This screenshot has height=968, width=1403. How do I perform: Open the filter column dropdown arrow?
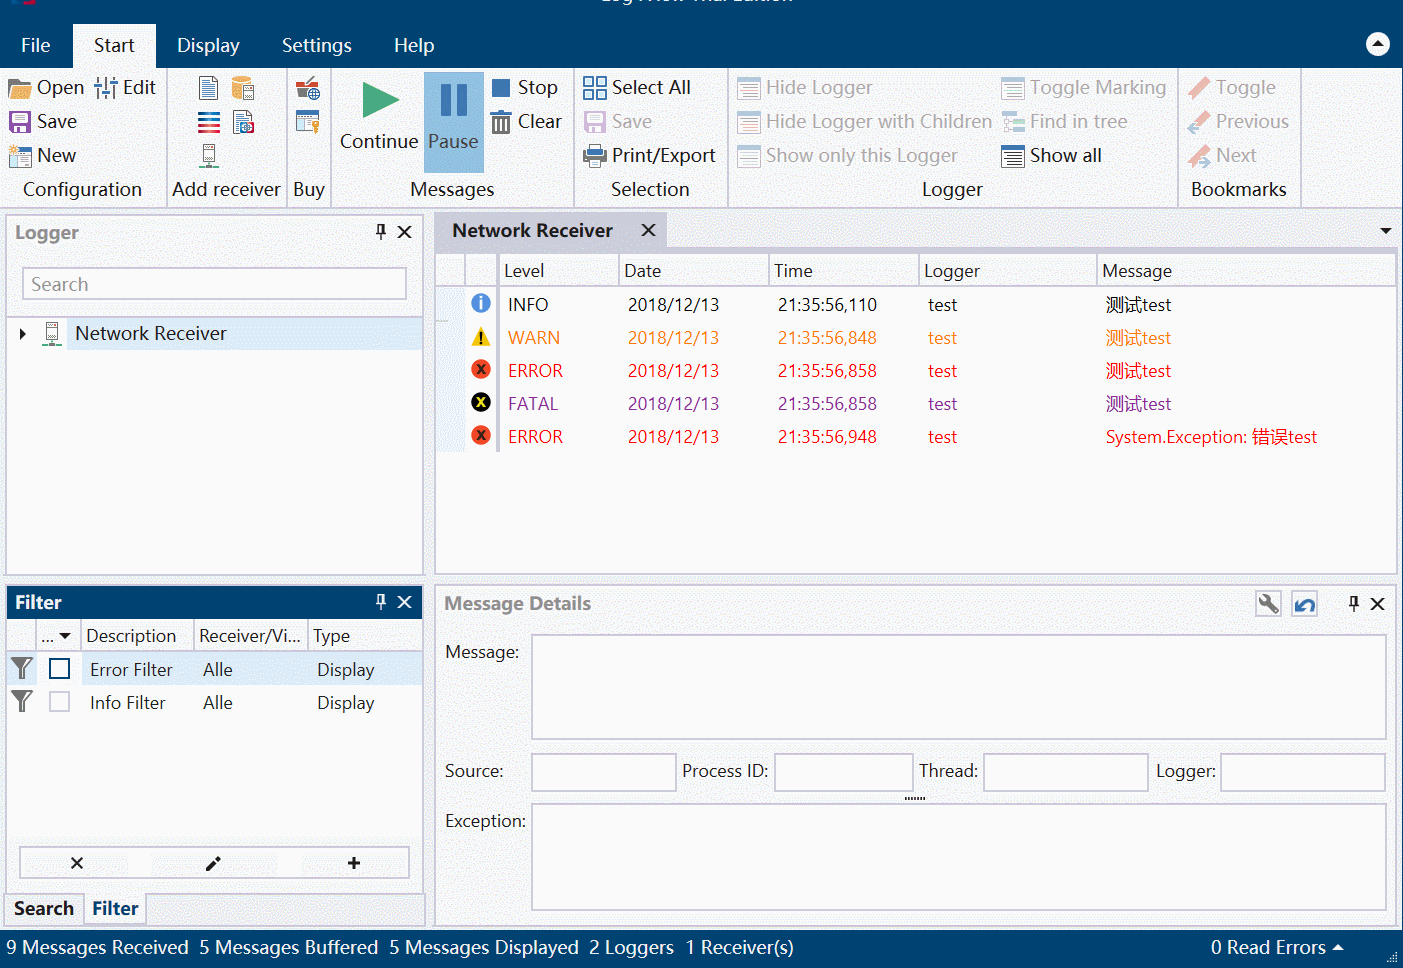coord(65,636)
